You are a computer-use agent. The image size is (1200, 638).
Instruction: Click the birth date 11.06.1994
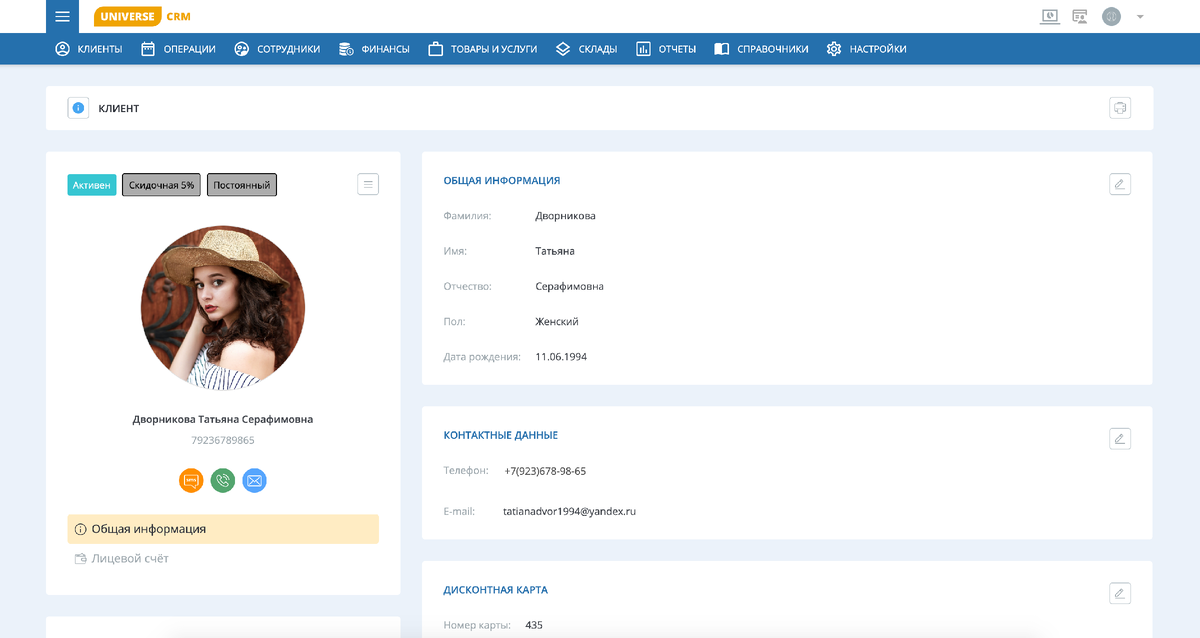pyautogui.click(x=561, y=357)
